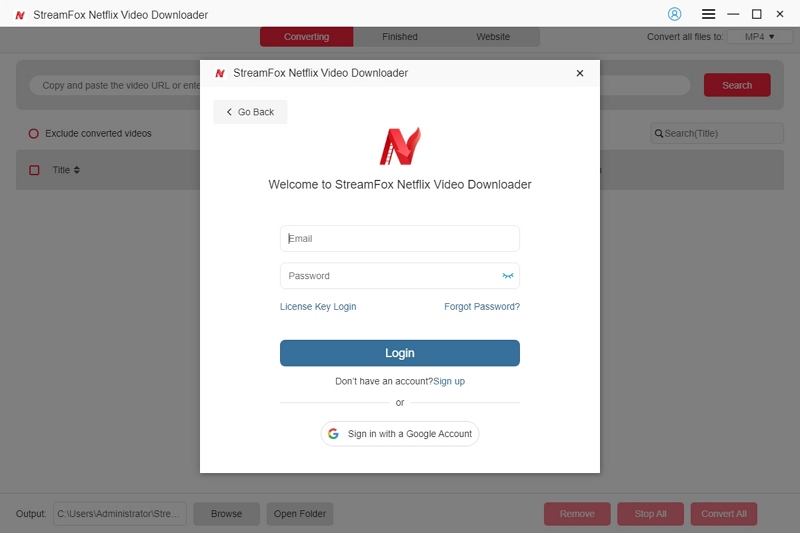Click the Google logo icon
Viewport: 800px width, 533px height.
pos(334,434)
